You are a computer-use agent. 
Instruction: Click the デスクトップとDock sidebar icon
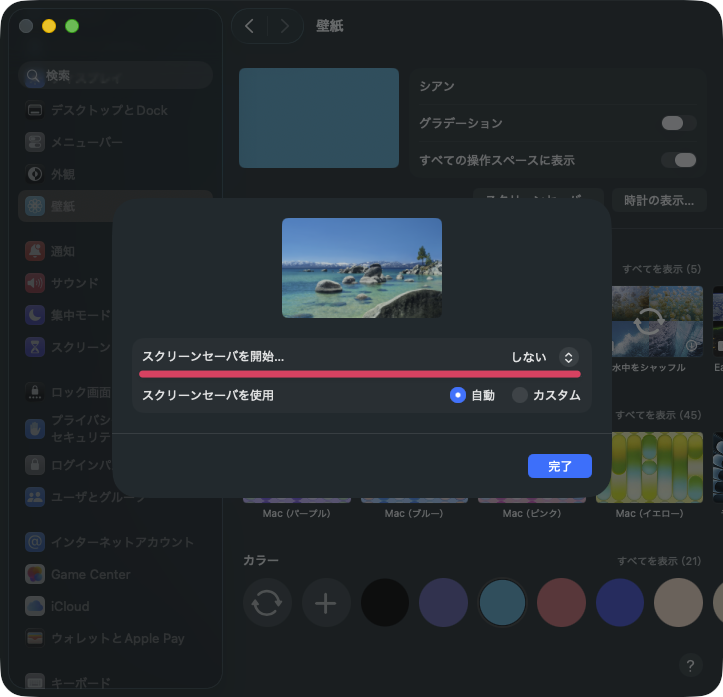(35, 110)
